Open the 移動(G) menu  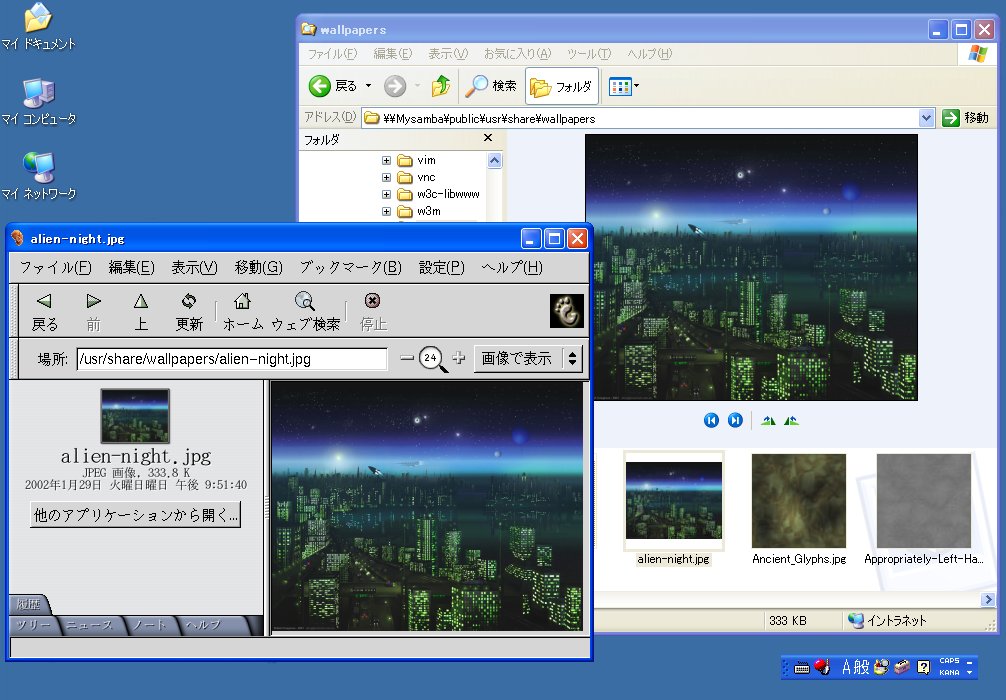259,267
